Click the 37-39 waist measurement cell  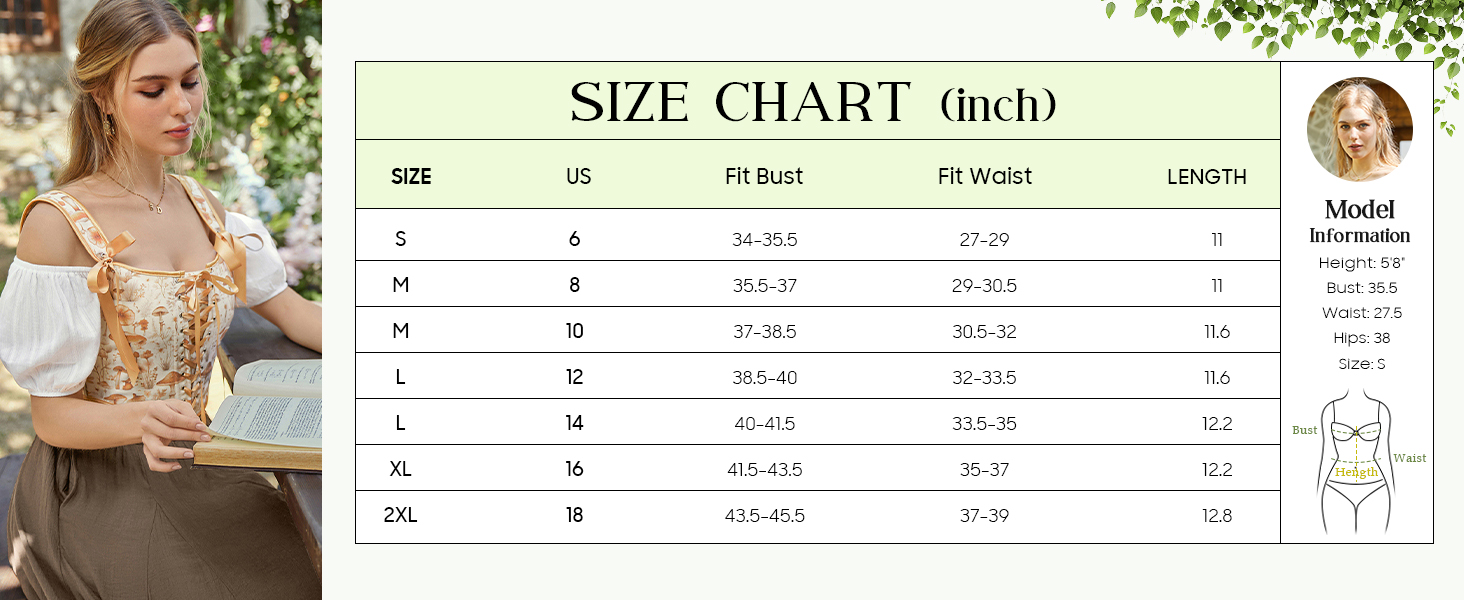tap(984, 516)
